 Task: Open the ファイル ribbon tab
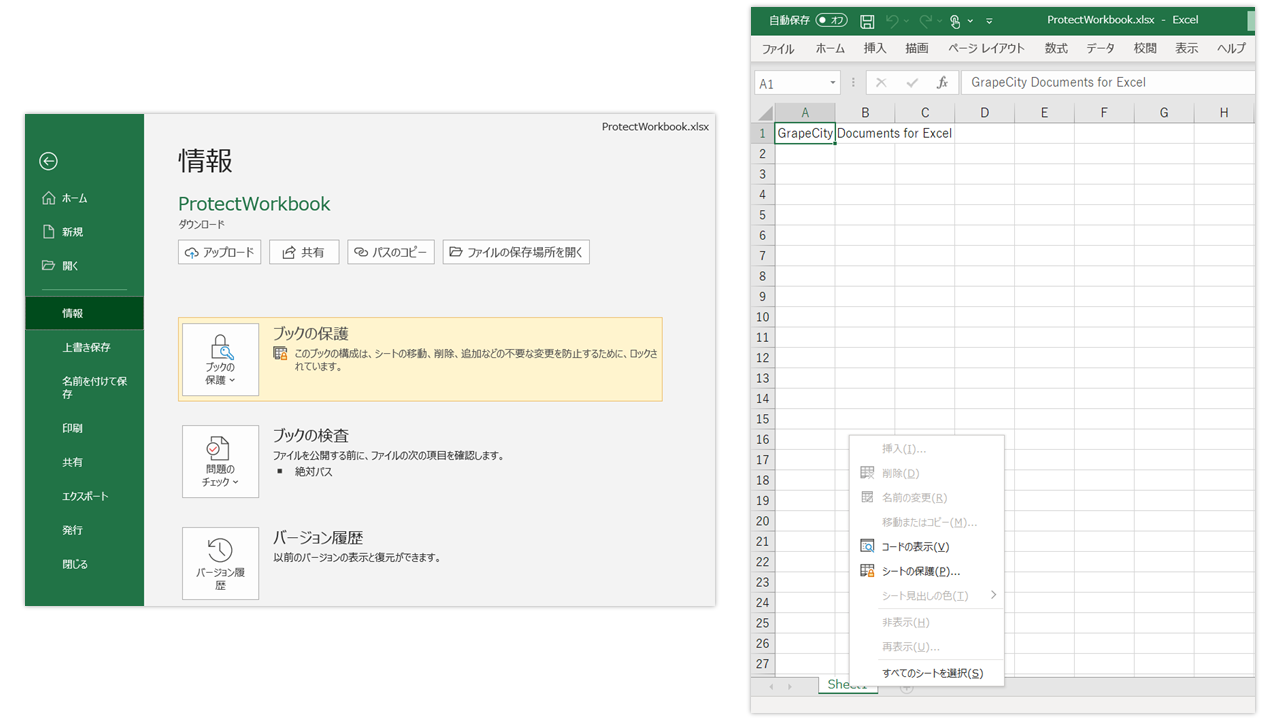coord(777,48)
